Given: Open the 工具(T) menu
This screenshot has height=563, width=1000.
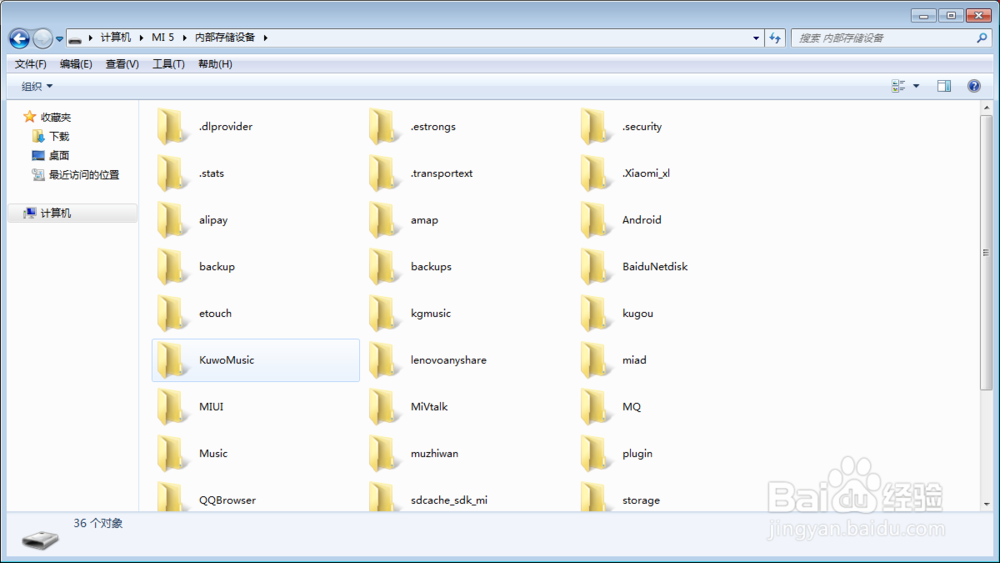Looking at the screenshot, I should point(168,64).
